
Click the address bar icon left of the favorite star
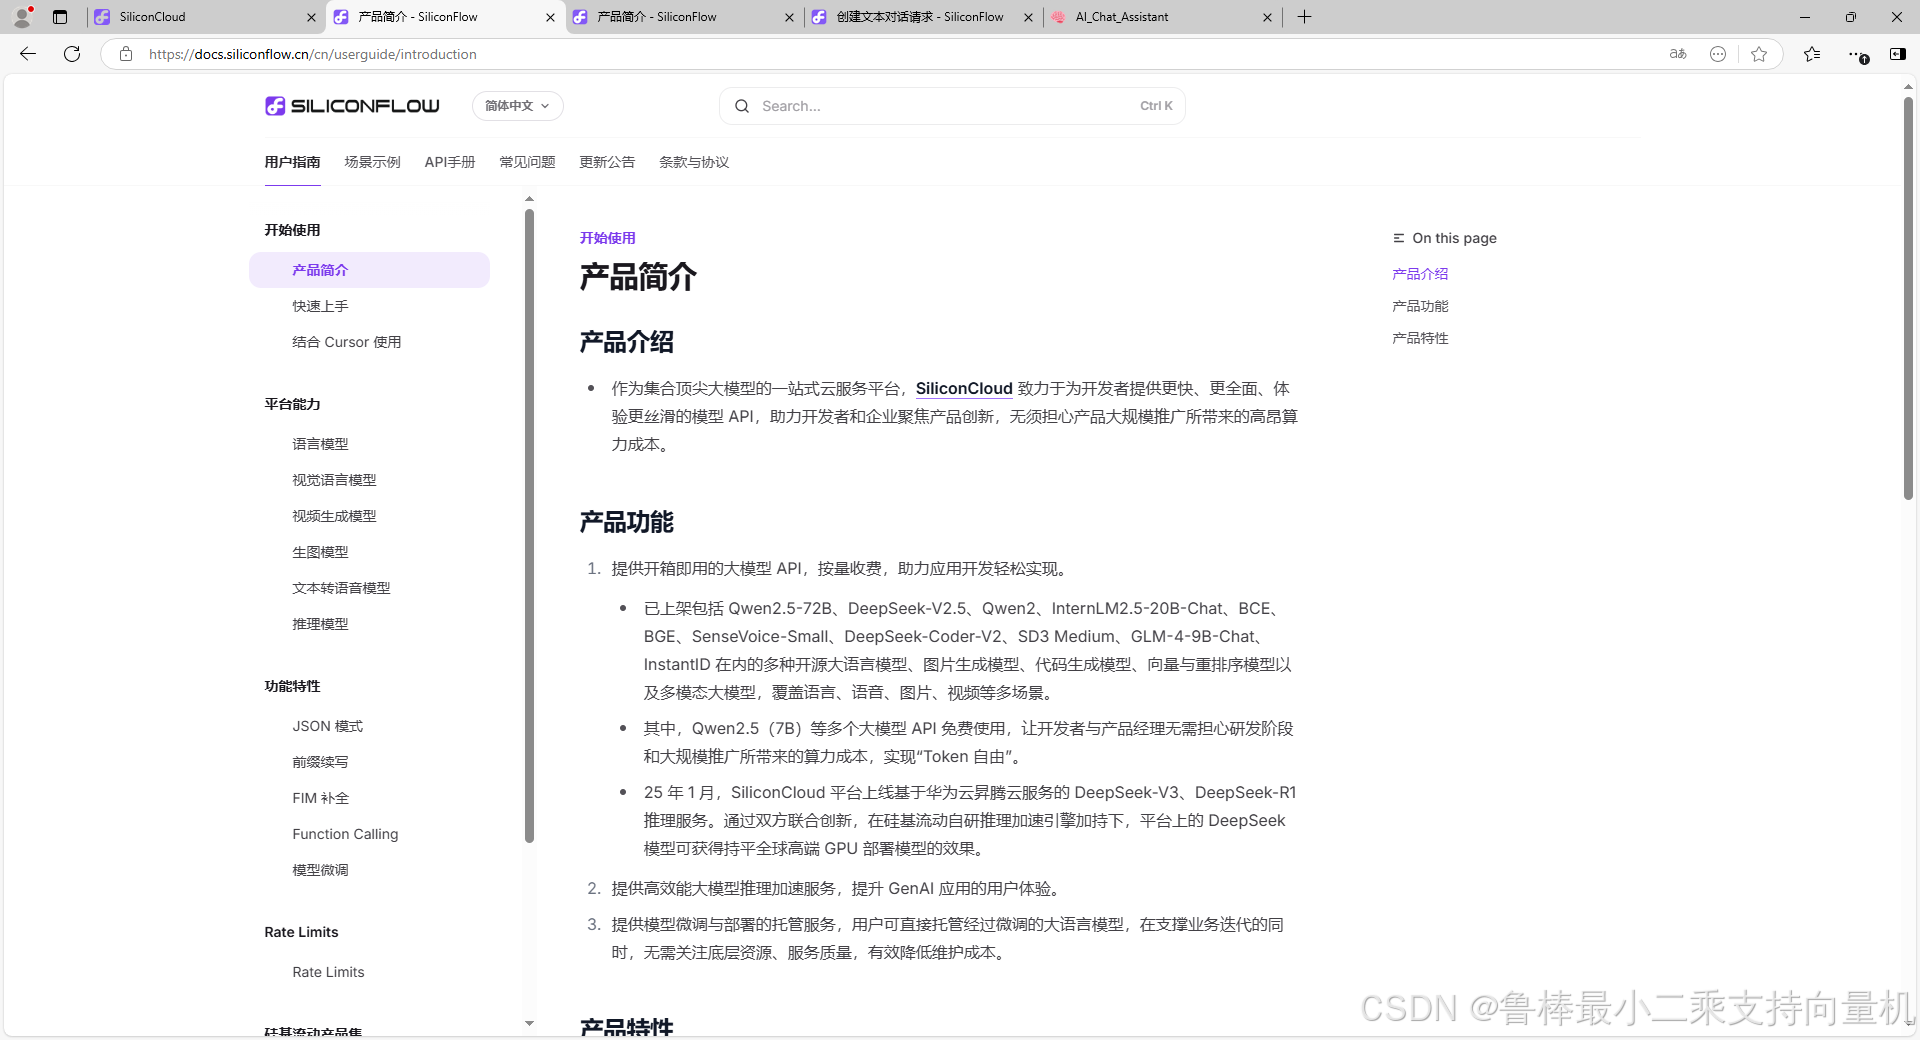(x=1718, y=54)
